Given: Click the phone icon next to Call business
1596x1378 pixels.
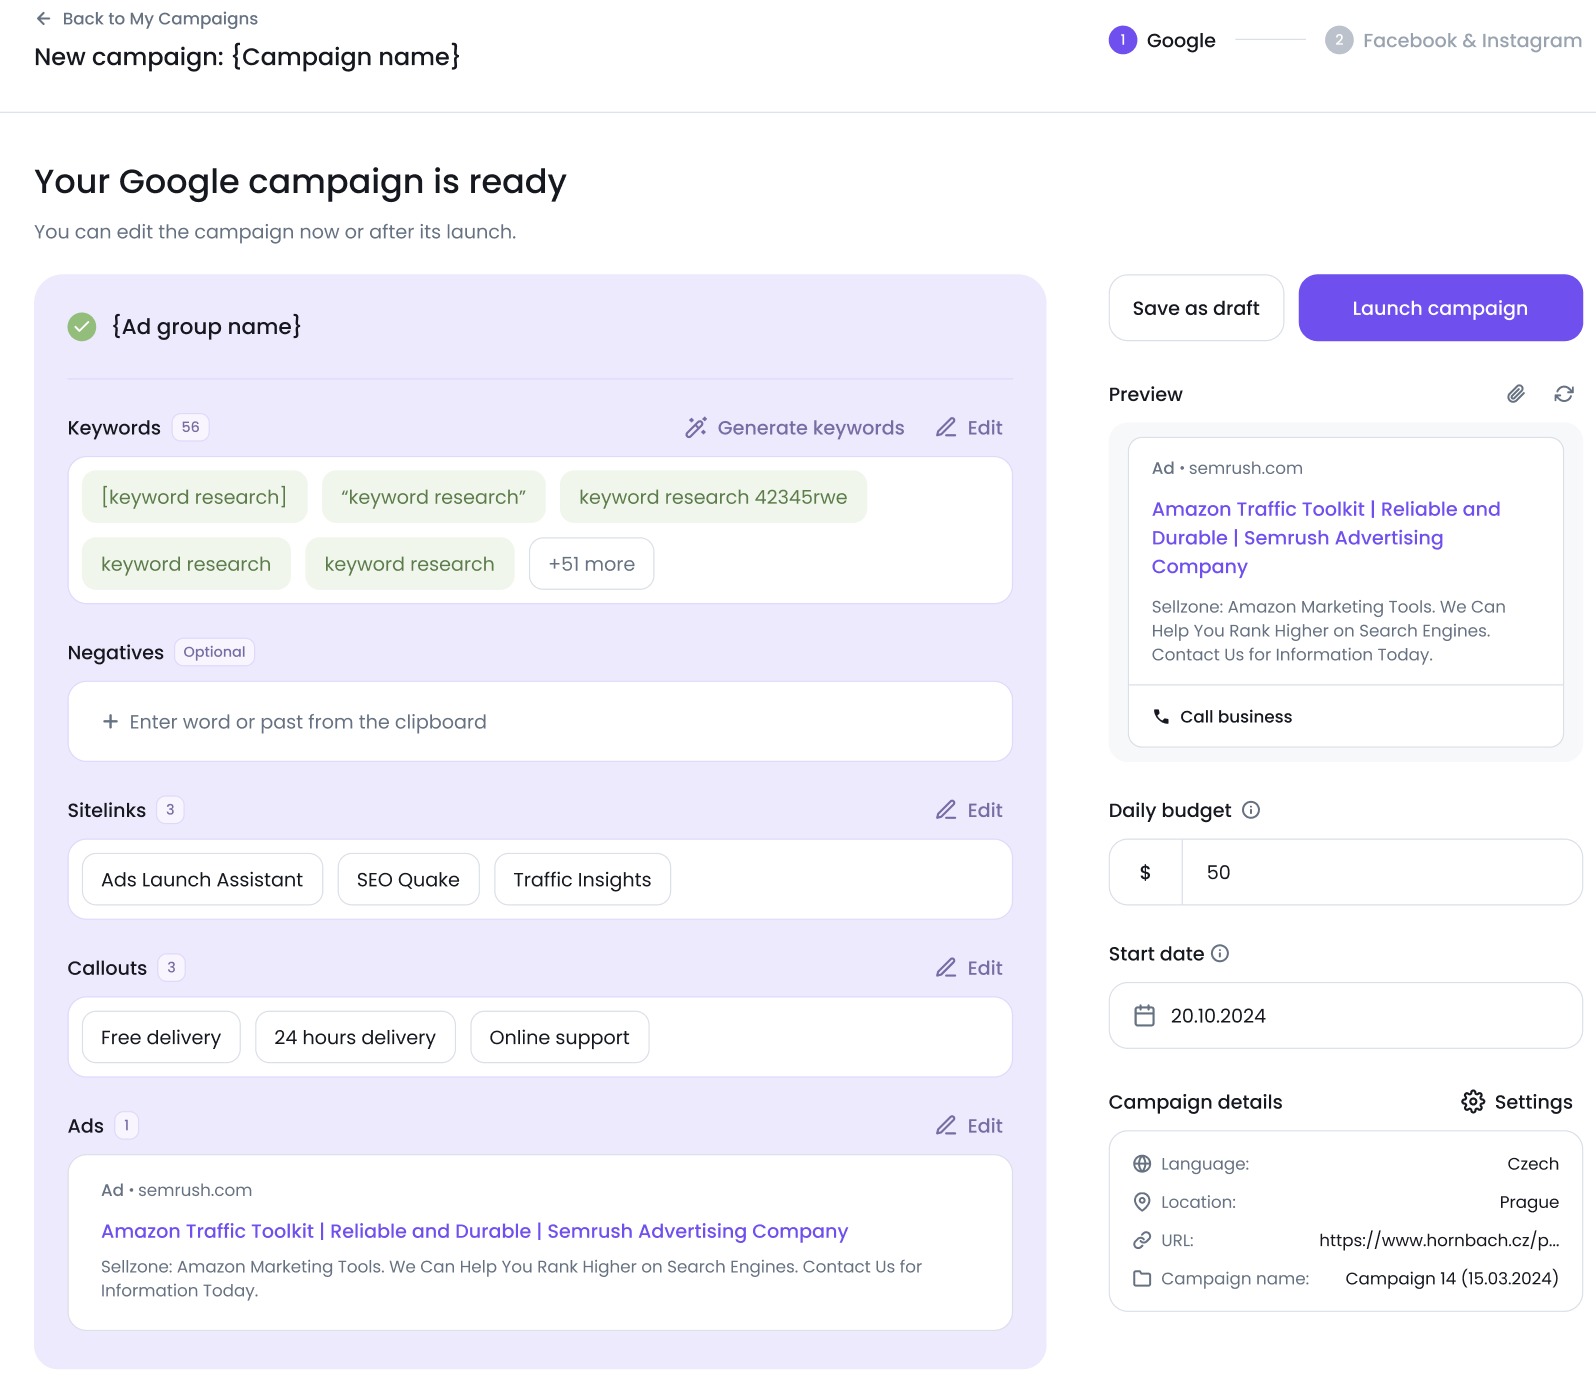Looking at the screenshot, I should (1161, 717).
